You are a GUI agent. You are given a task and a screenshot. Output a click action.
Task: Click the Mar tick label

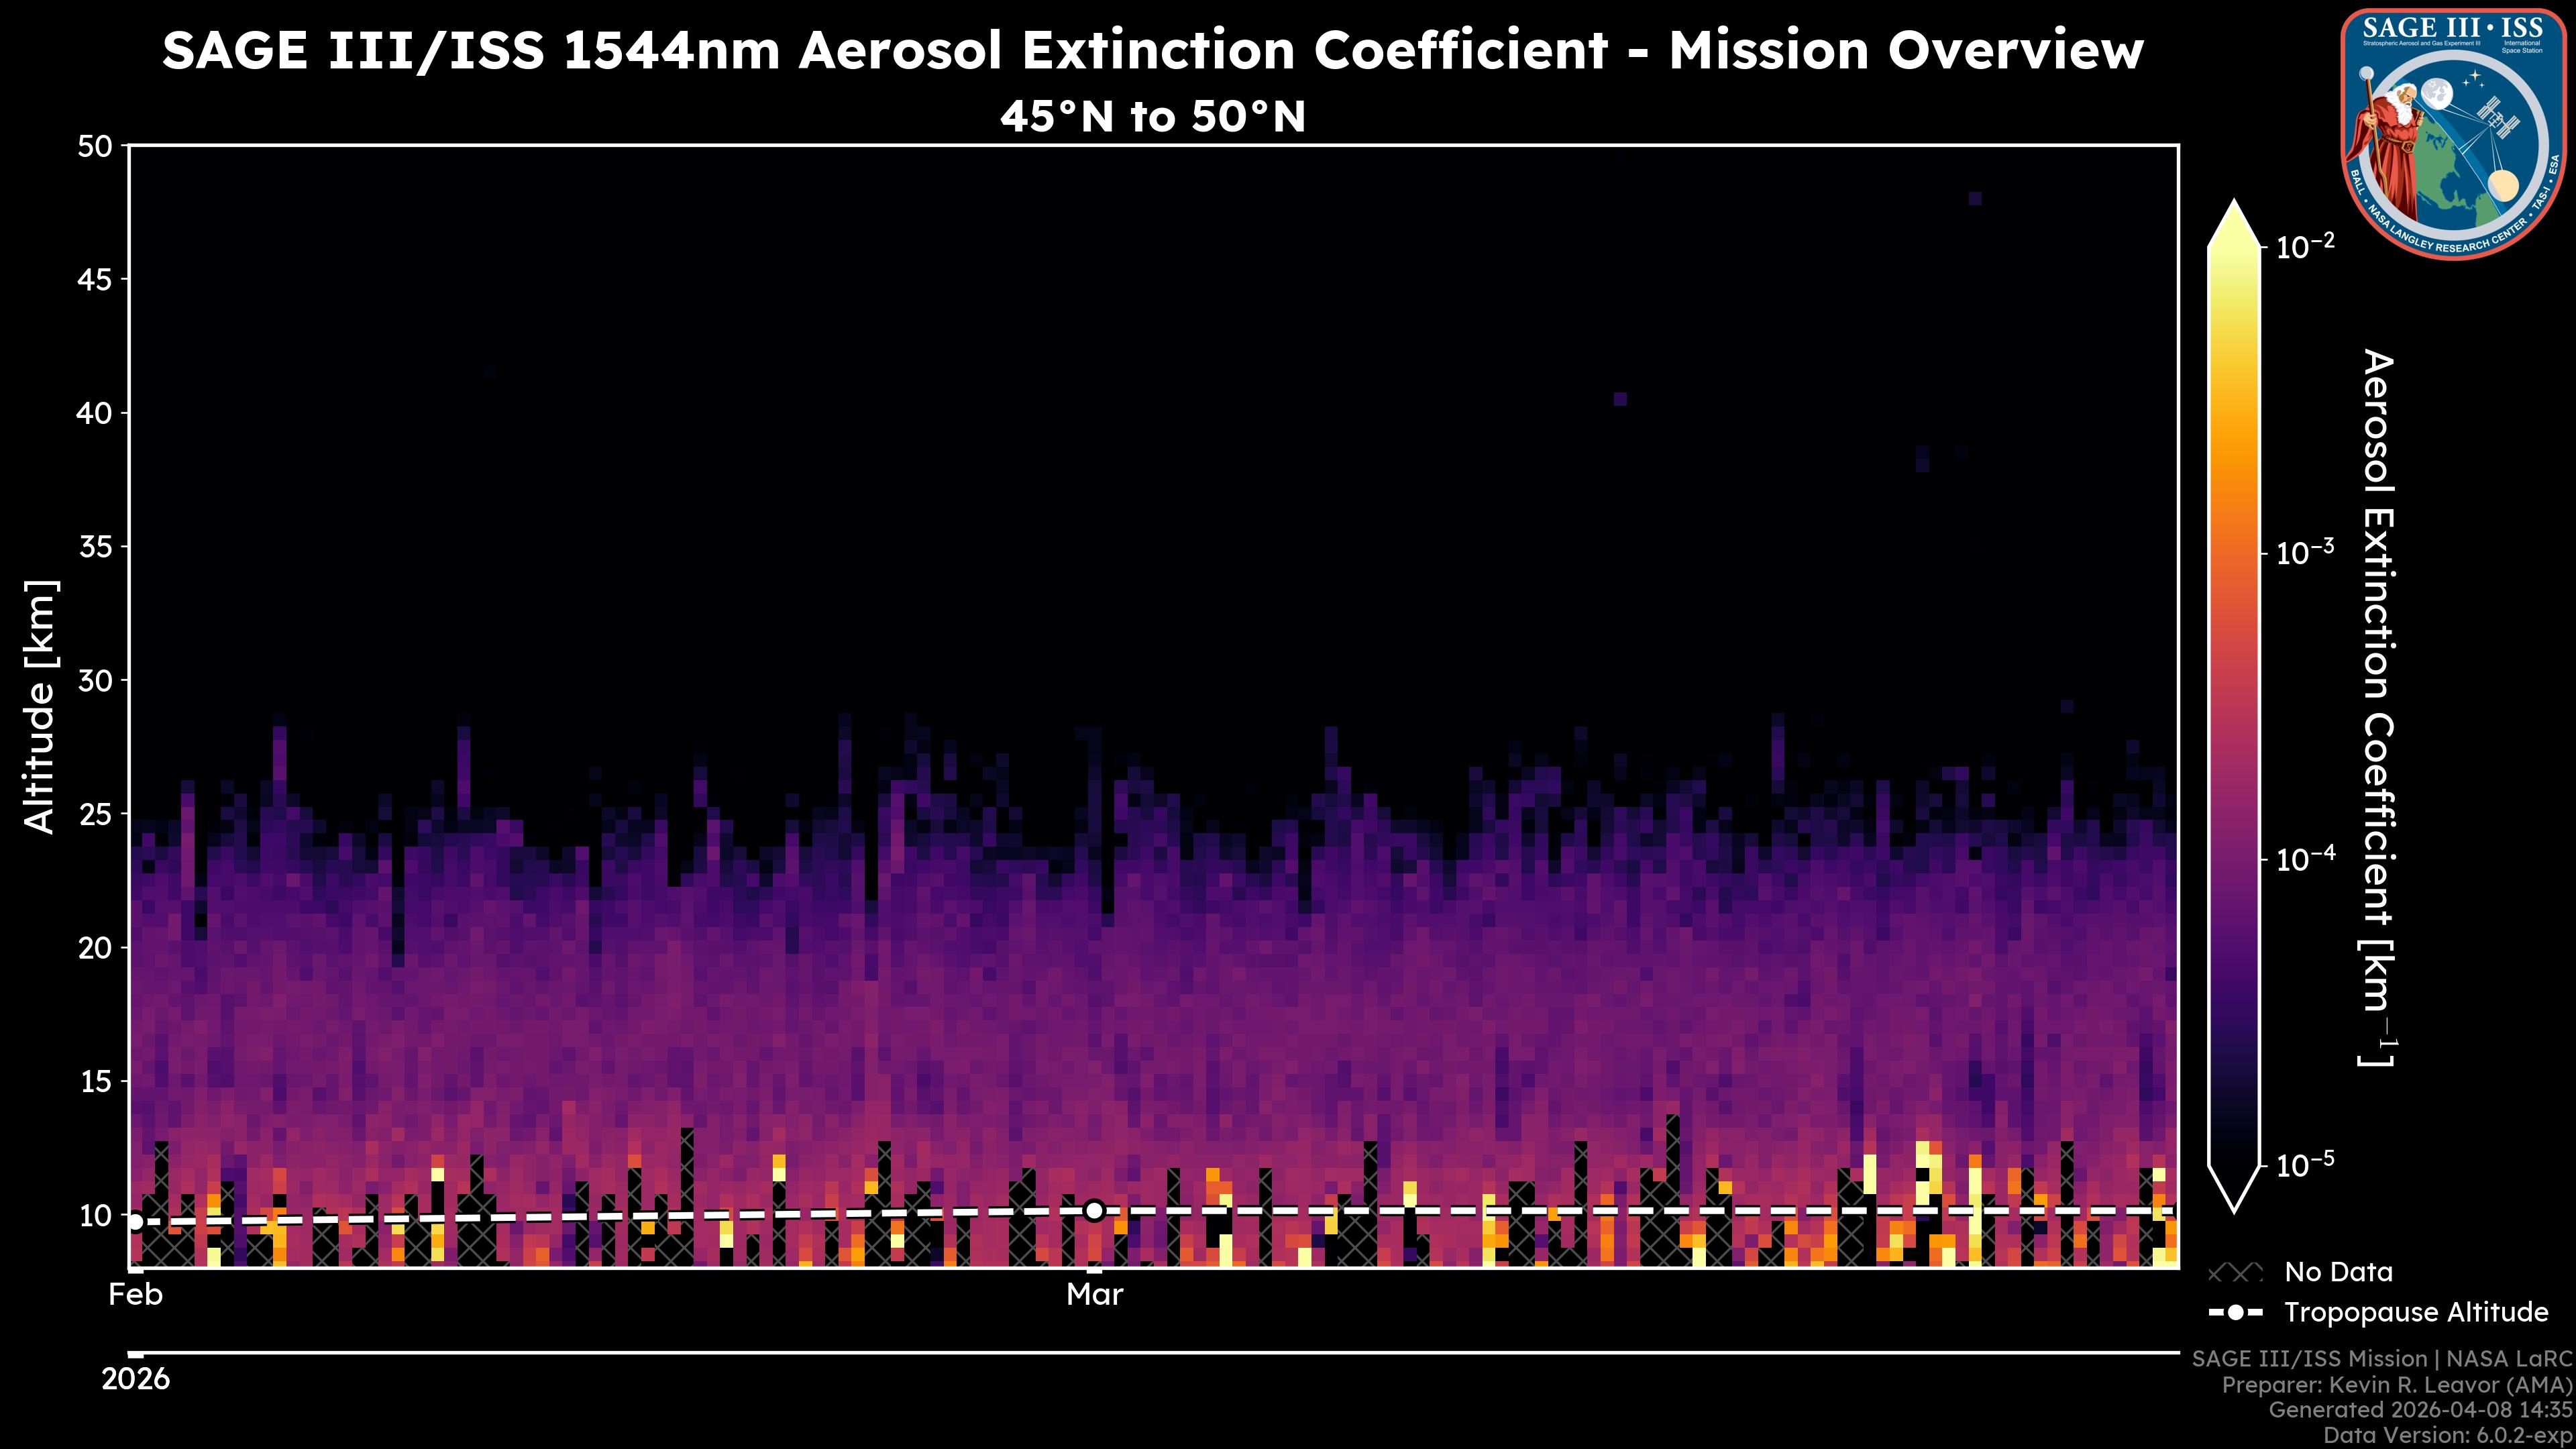[x=1094, y=1295]
